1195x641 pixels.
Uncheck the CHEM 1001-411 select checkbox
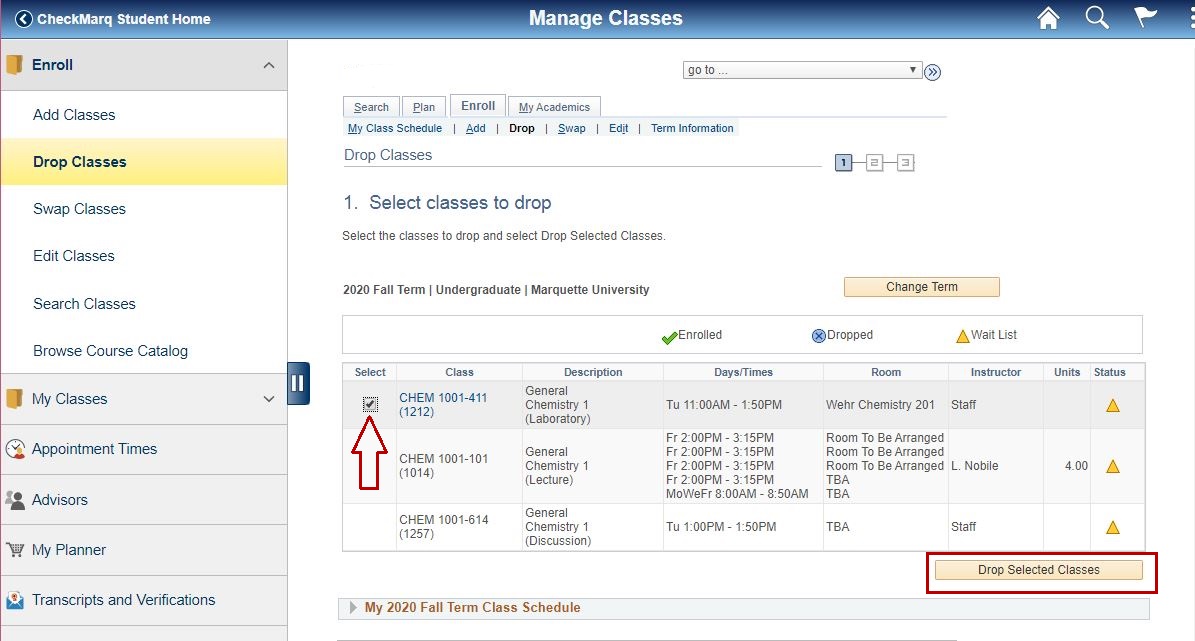click(x=370, y=405)
